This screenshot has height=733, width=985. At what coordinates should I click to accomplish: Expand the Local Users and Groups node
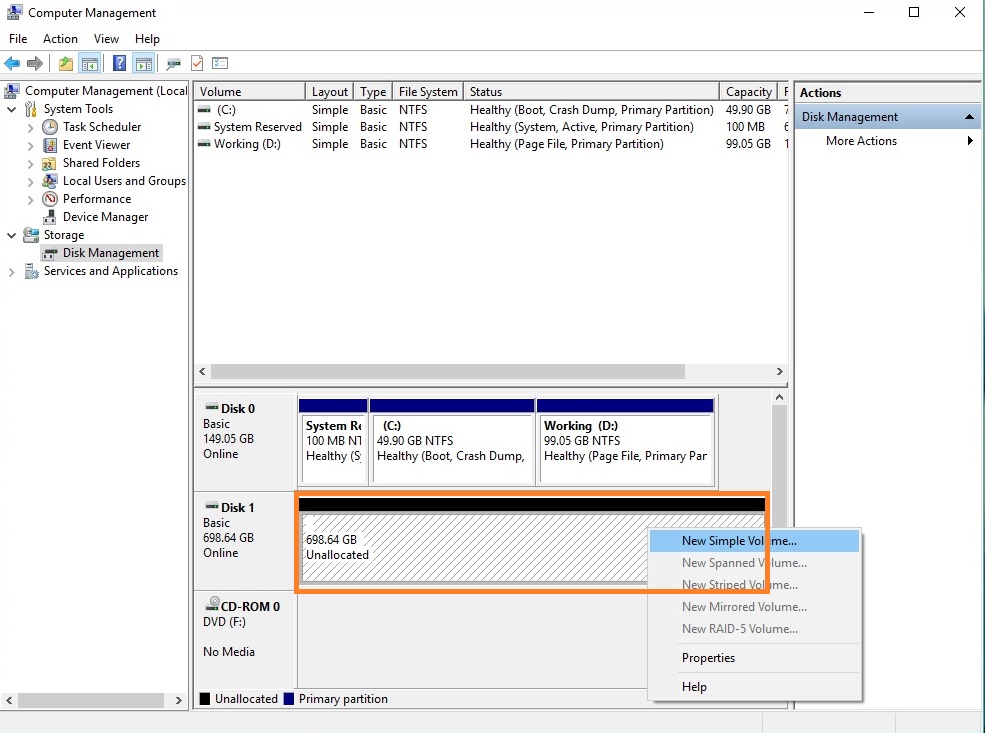31,182
